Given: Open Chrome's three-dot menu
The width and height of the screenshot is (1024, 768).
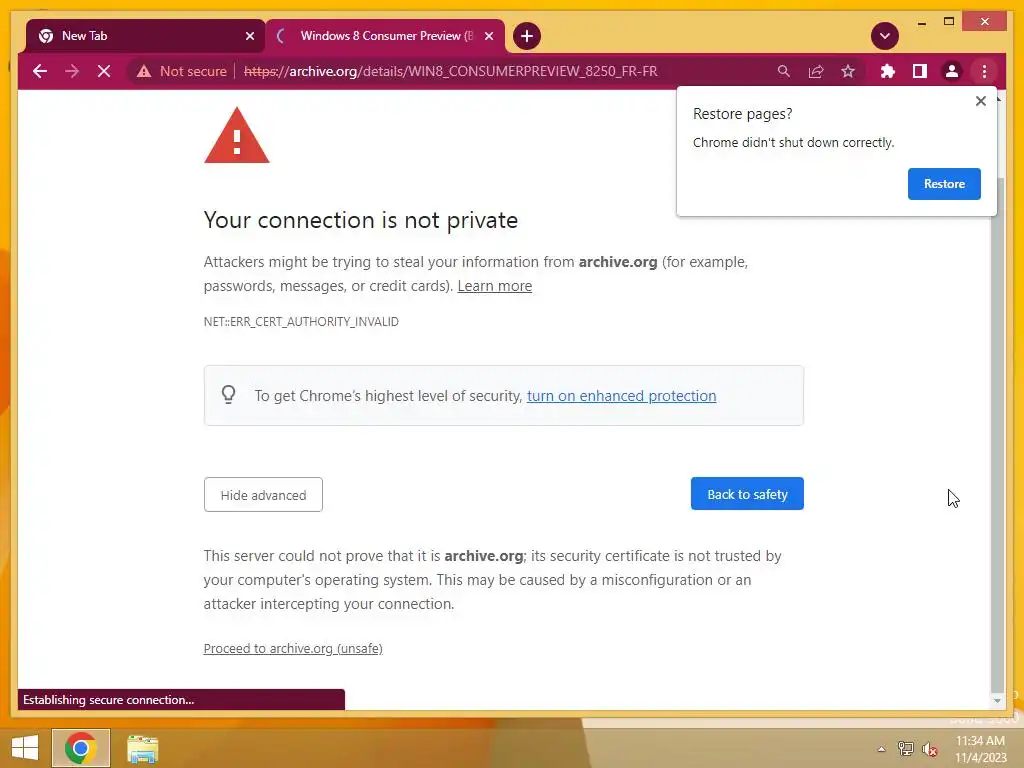Looking at the screenshot, I should pos(984,71).
